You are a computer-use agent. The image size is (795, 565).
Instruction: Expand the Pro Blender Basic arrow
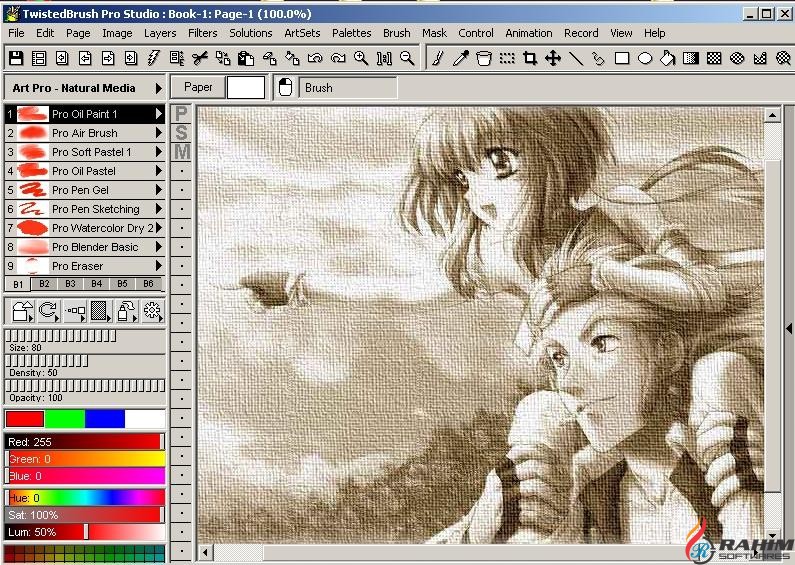pyautogui.click(x=159, y=247)
